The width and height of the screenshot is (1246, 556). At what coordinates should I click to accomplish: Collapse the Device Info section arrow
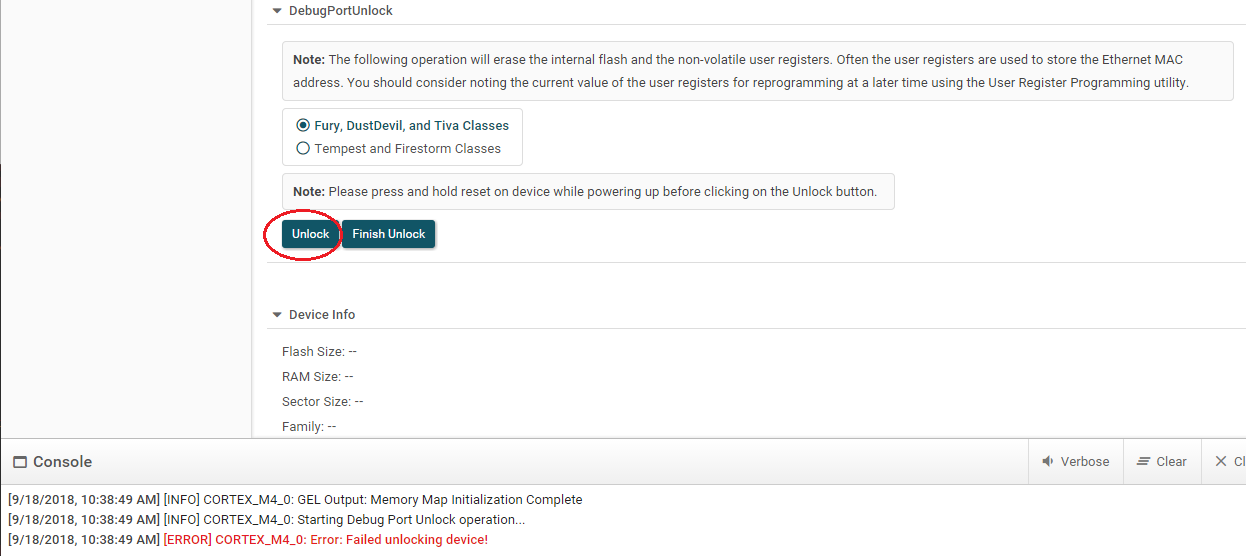pos(277,314)
